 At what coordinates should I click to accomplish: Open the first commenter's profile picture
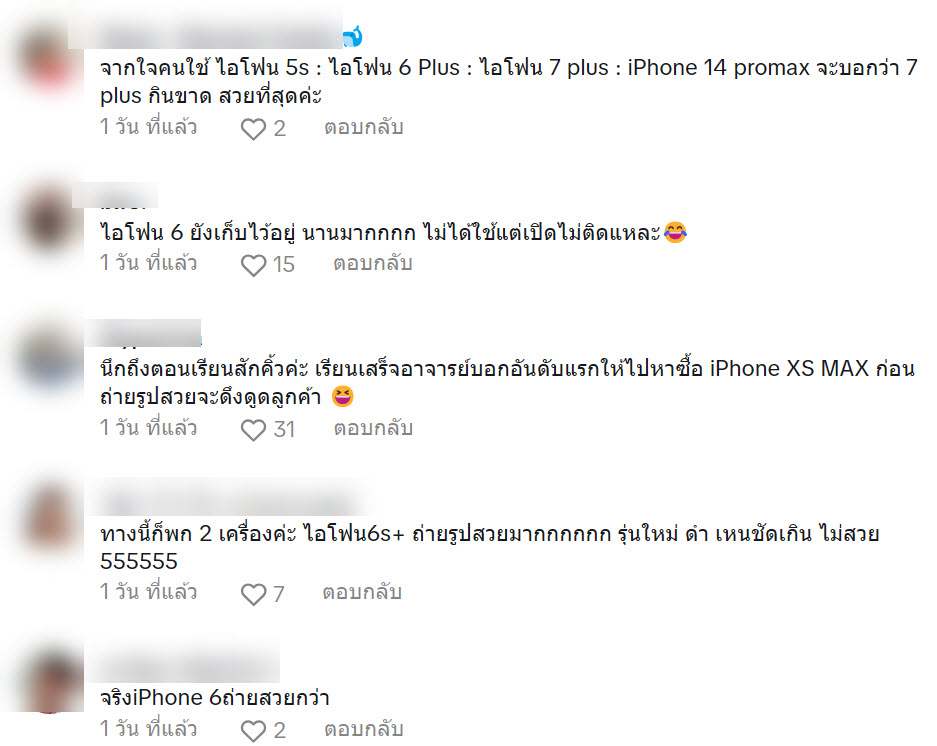(x=49, y=60)
